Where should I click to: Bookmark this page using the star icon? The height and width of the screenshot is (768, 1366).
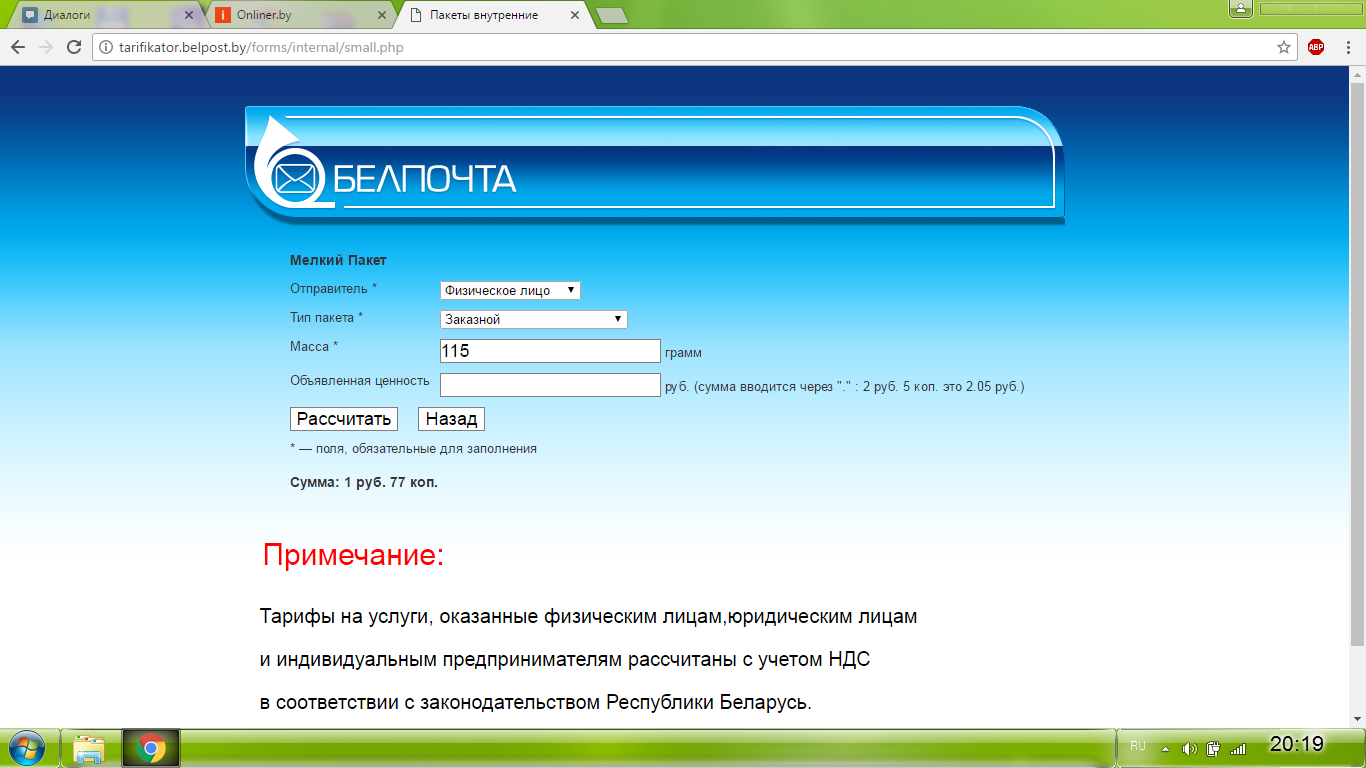[x=1284, y=47]
